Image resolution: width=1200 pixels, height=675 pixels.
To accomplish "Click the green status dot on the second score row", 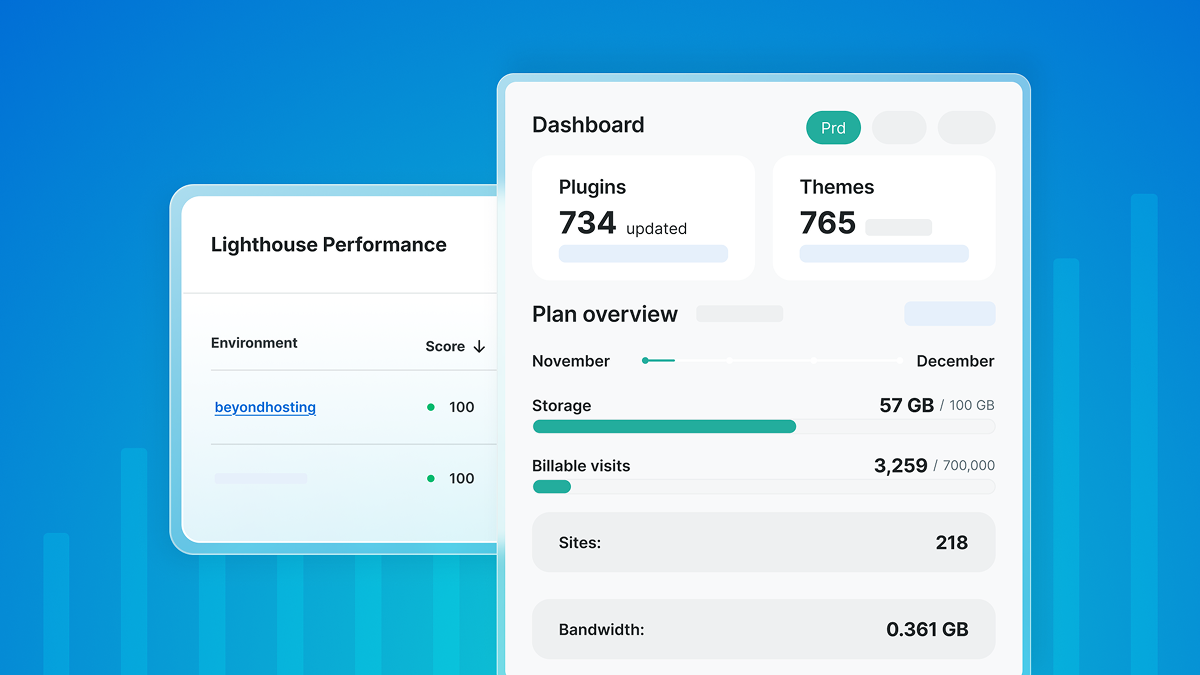I will [432, 478].
